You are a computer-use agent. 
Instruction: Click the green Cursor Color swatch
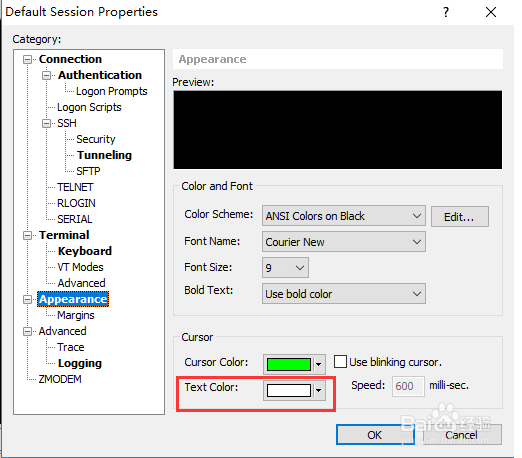(289, 364)
